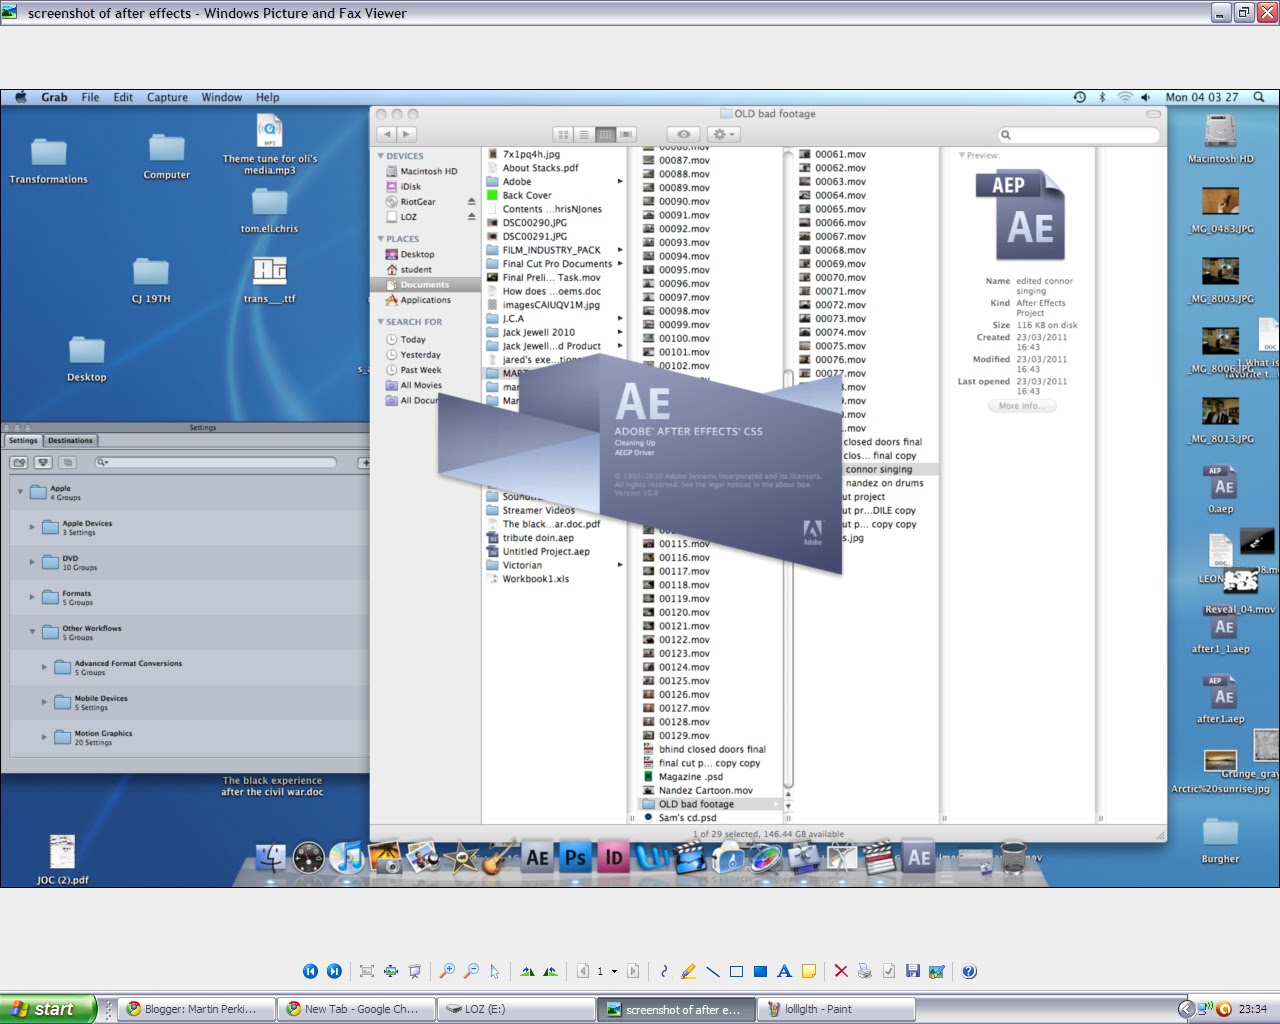The image size is (1280, 1024).
Task: Click the red Delete icon
Action: [841, 971]
